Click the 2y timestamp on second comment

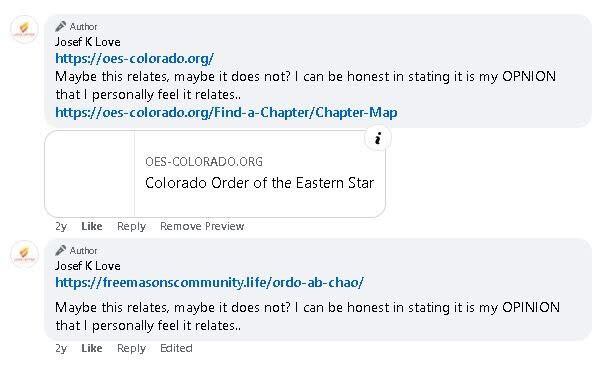(x=61, y=348)
